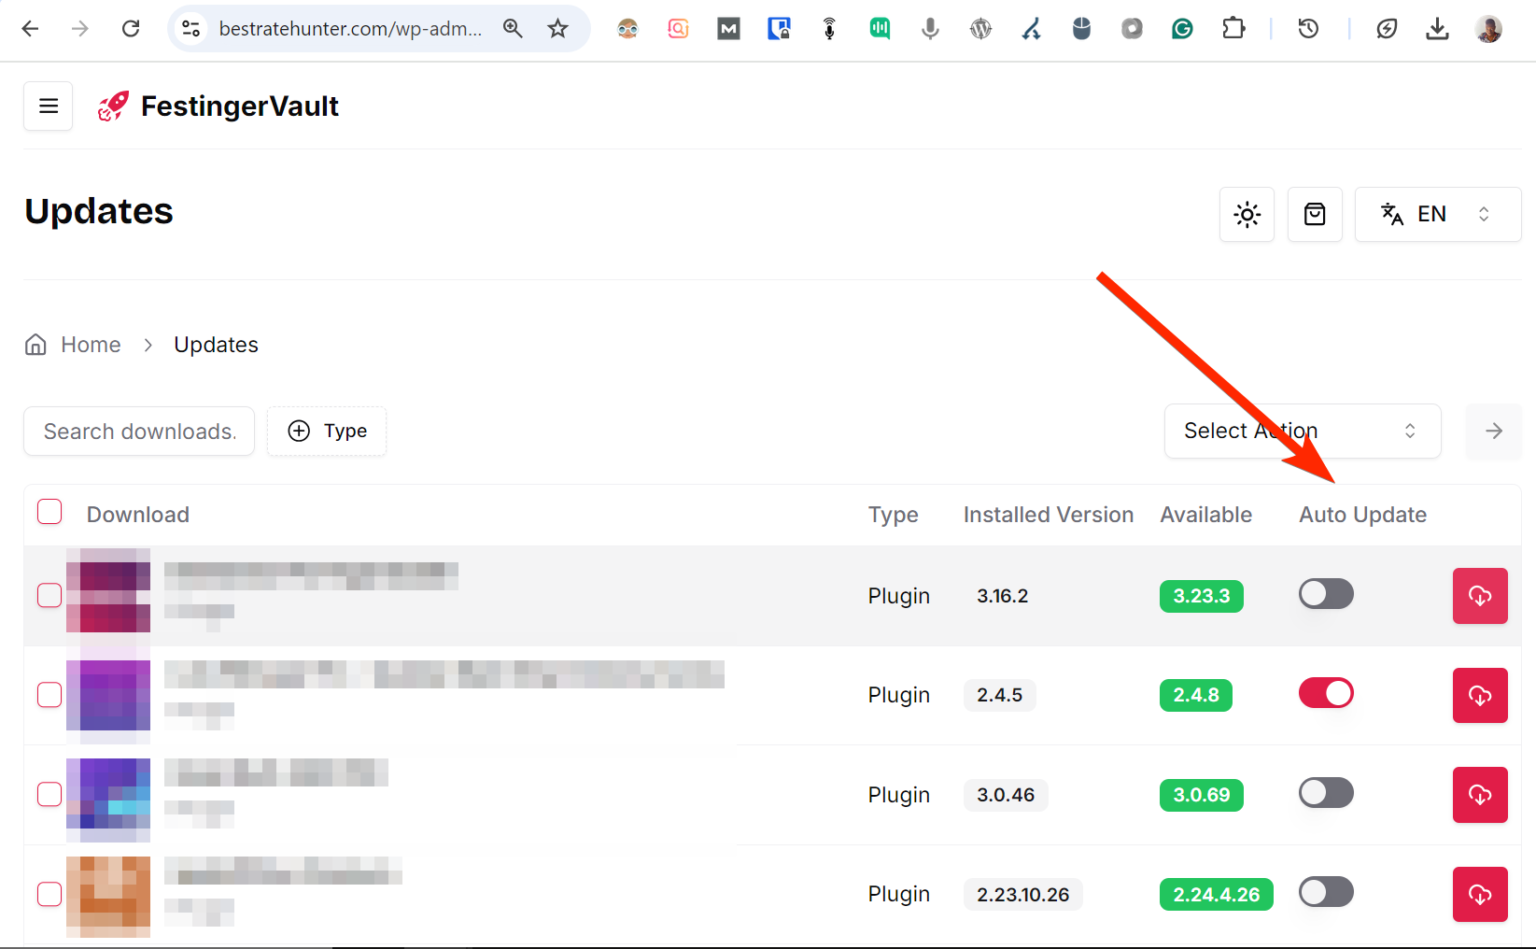Toggle the dark/light theme sun icon
This screenshot has width=1536, height=949.
point(1246,214)
